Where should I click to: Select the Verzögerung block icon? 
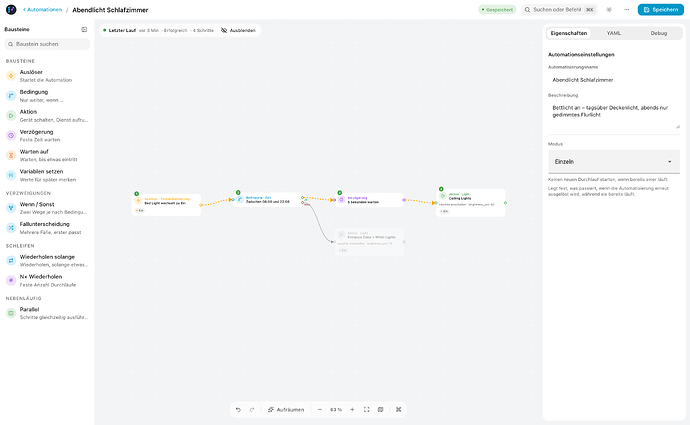11,136
